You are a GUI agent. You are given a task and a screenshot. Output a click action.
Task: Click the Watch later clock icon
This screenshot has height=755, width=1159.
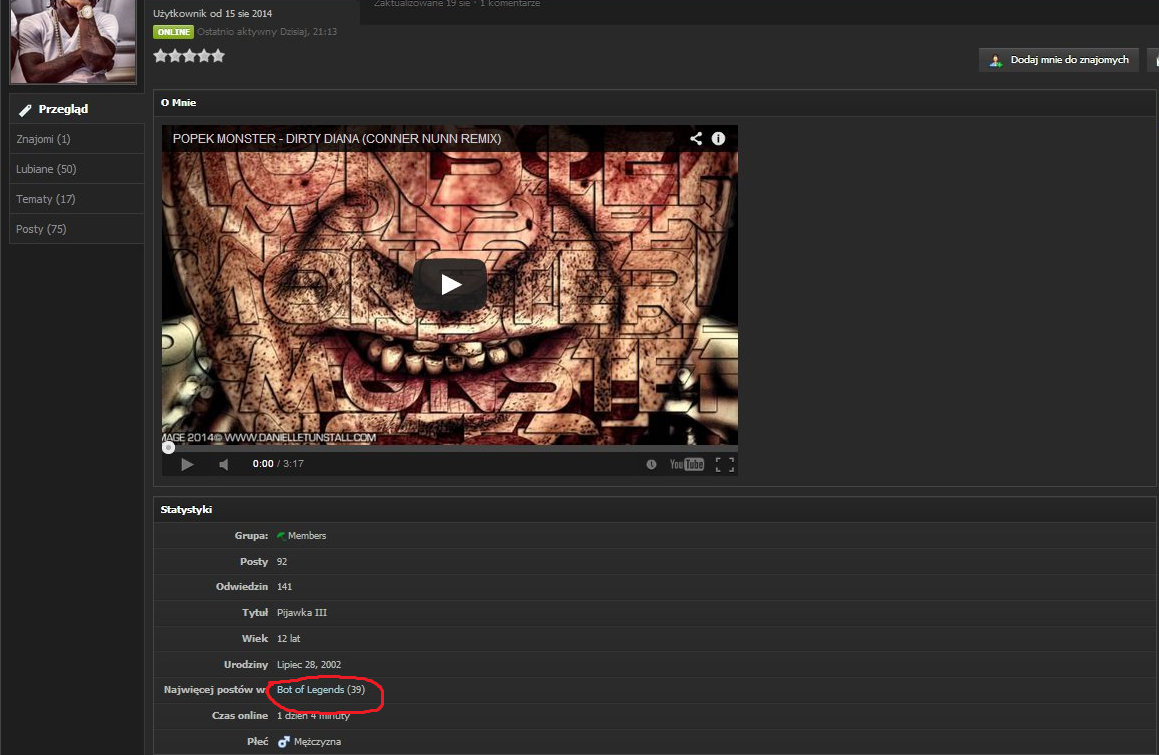[651, 464]
